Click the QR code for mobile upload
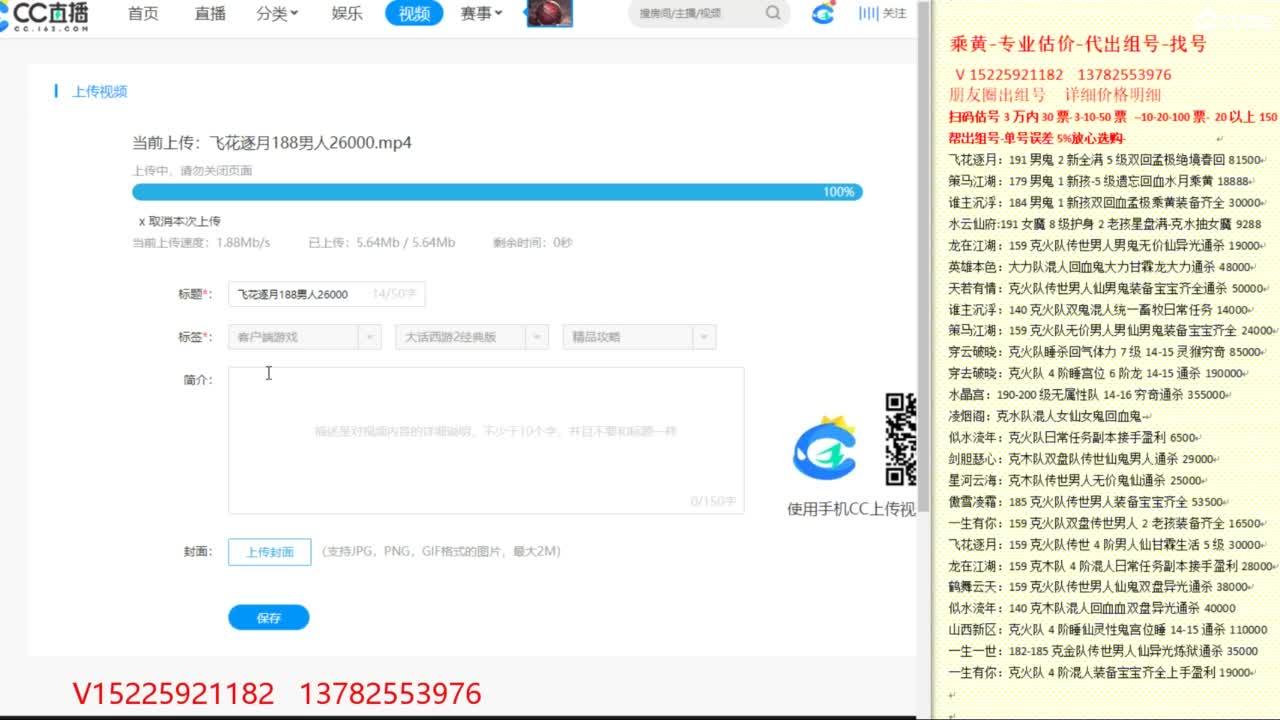The image size is (1280, 720). 900,440
